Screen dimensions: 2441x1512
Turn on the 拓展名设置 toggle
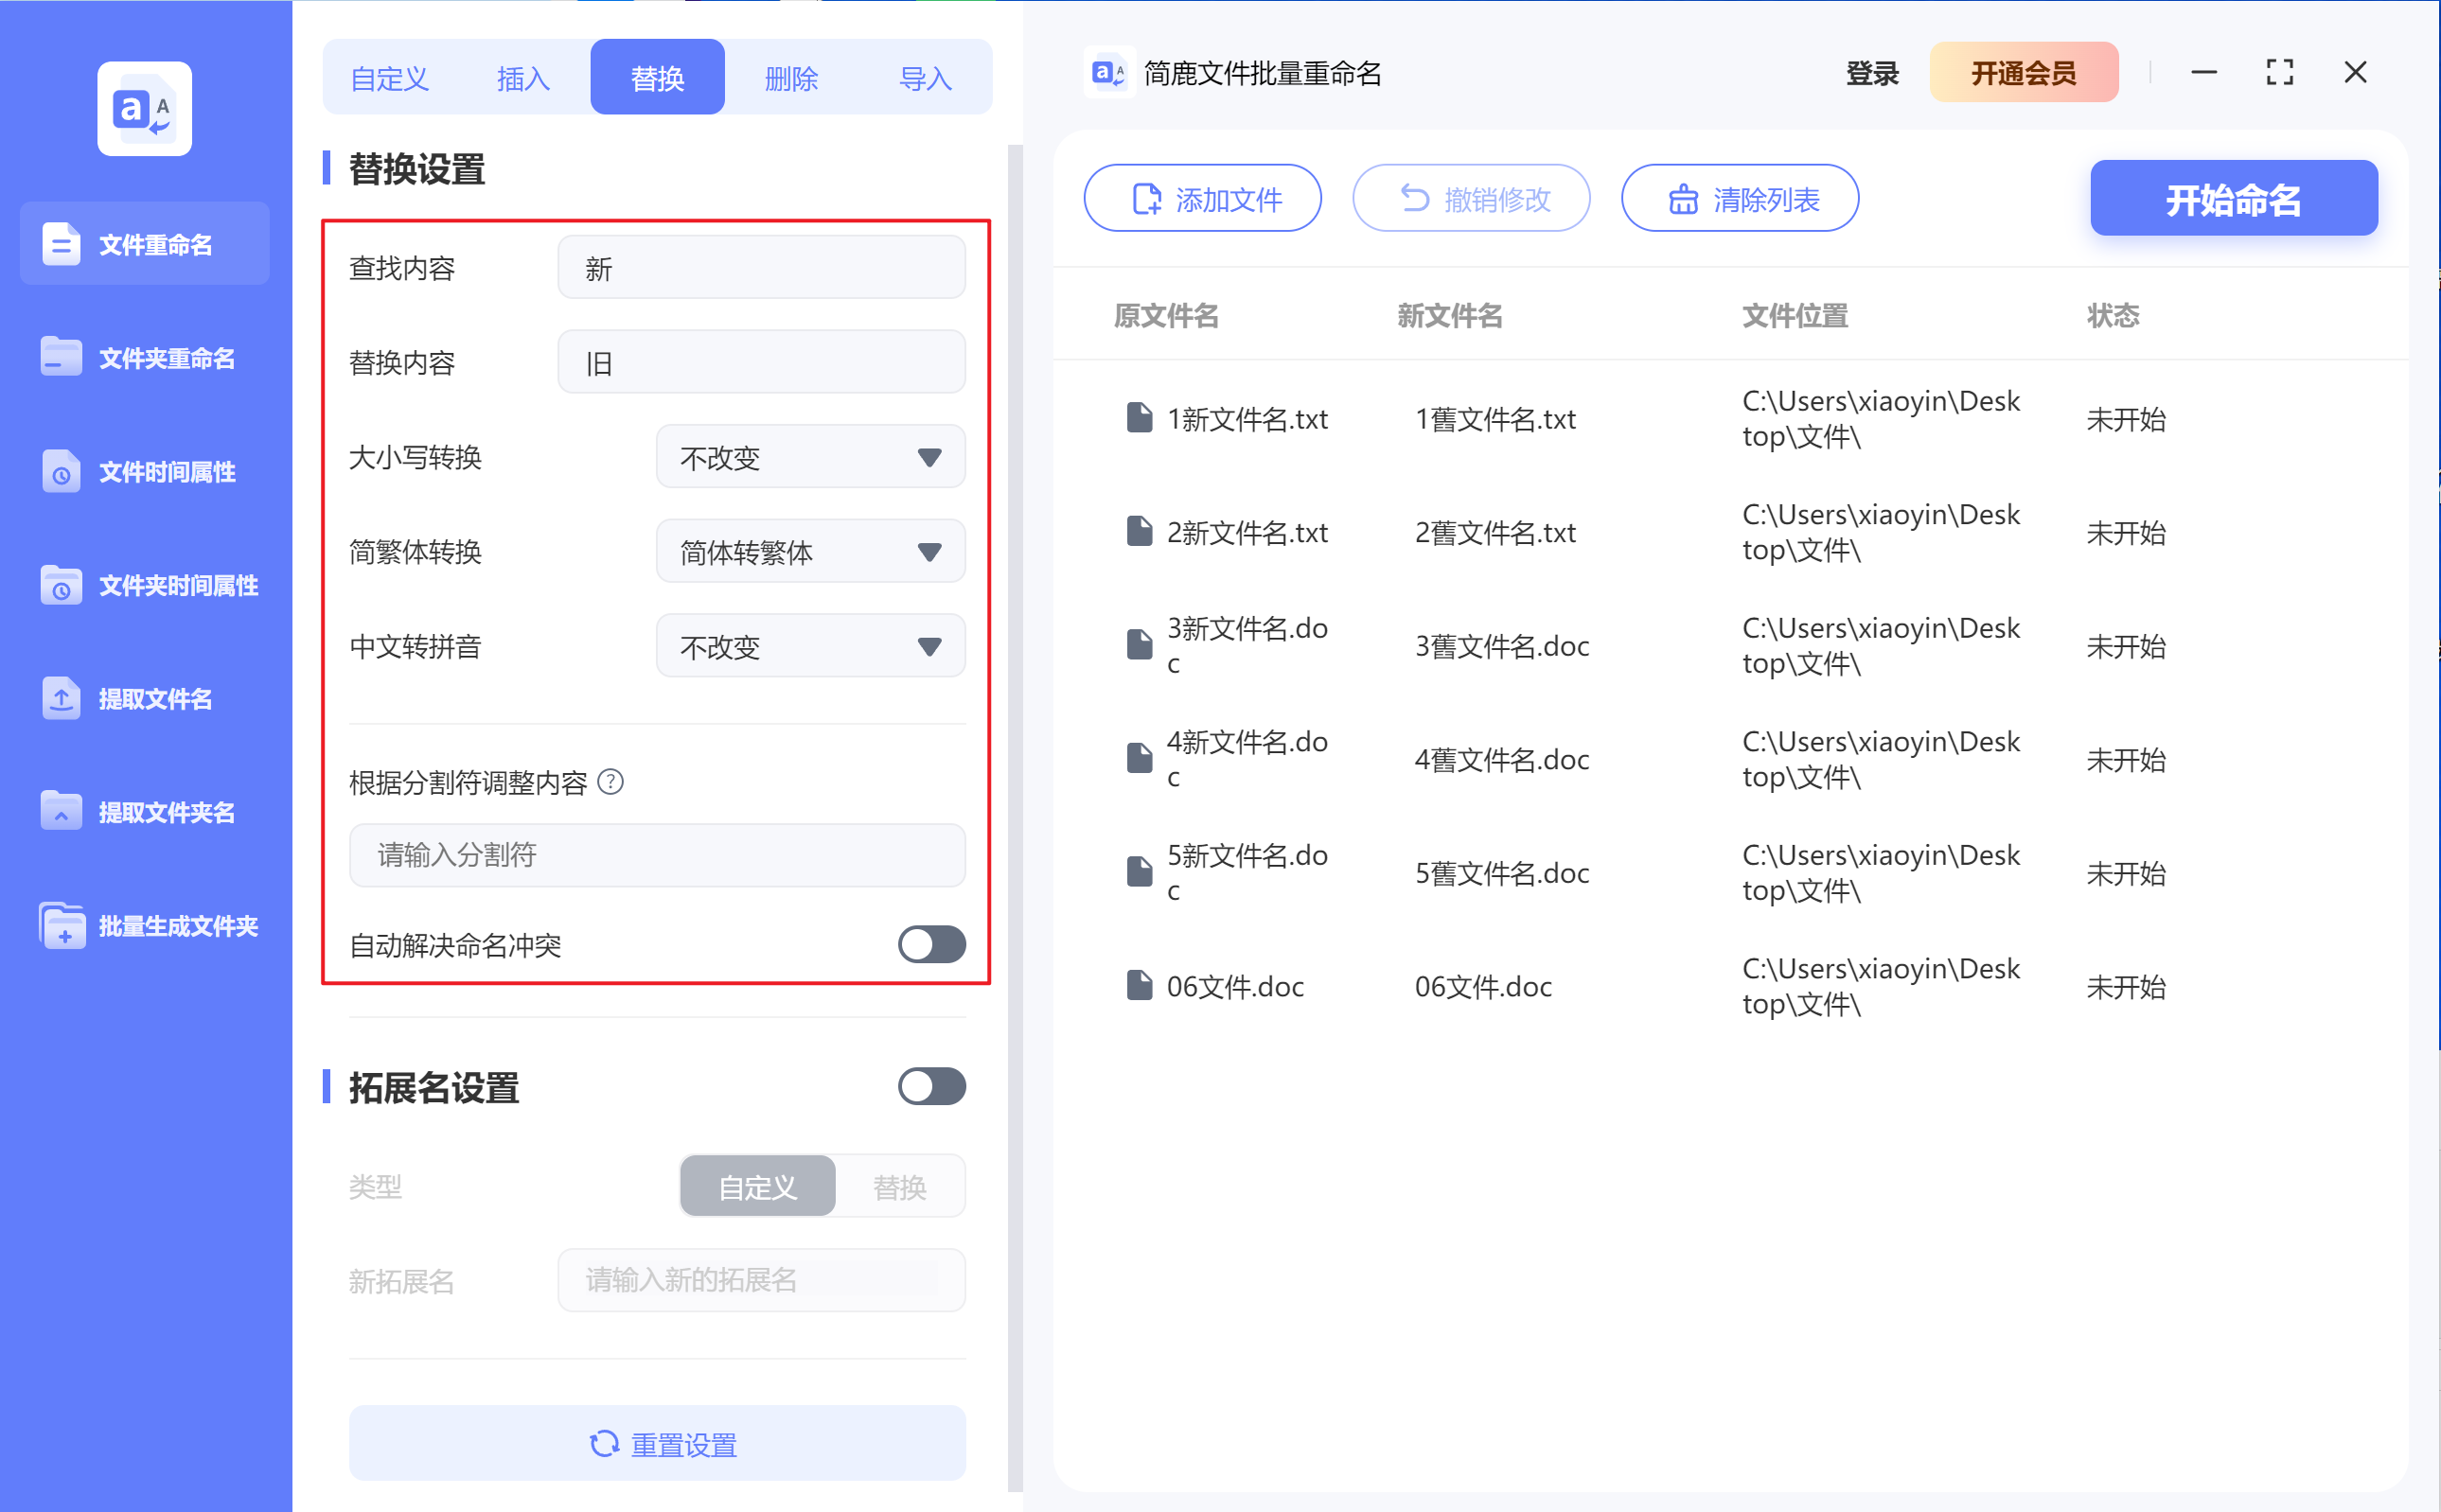[x=931, y=1087]
